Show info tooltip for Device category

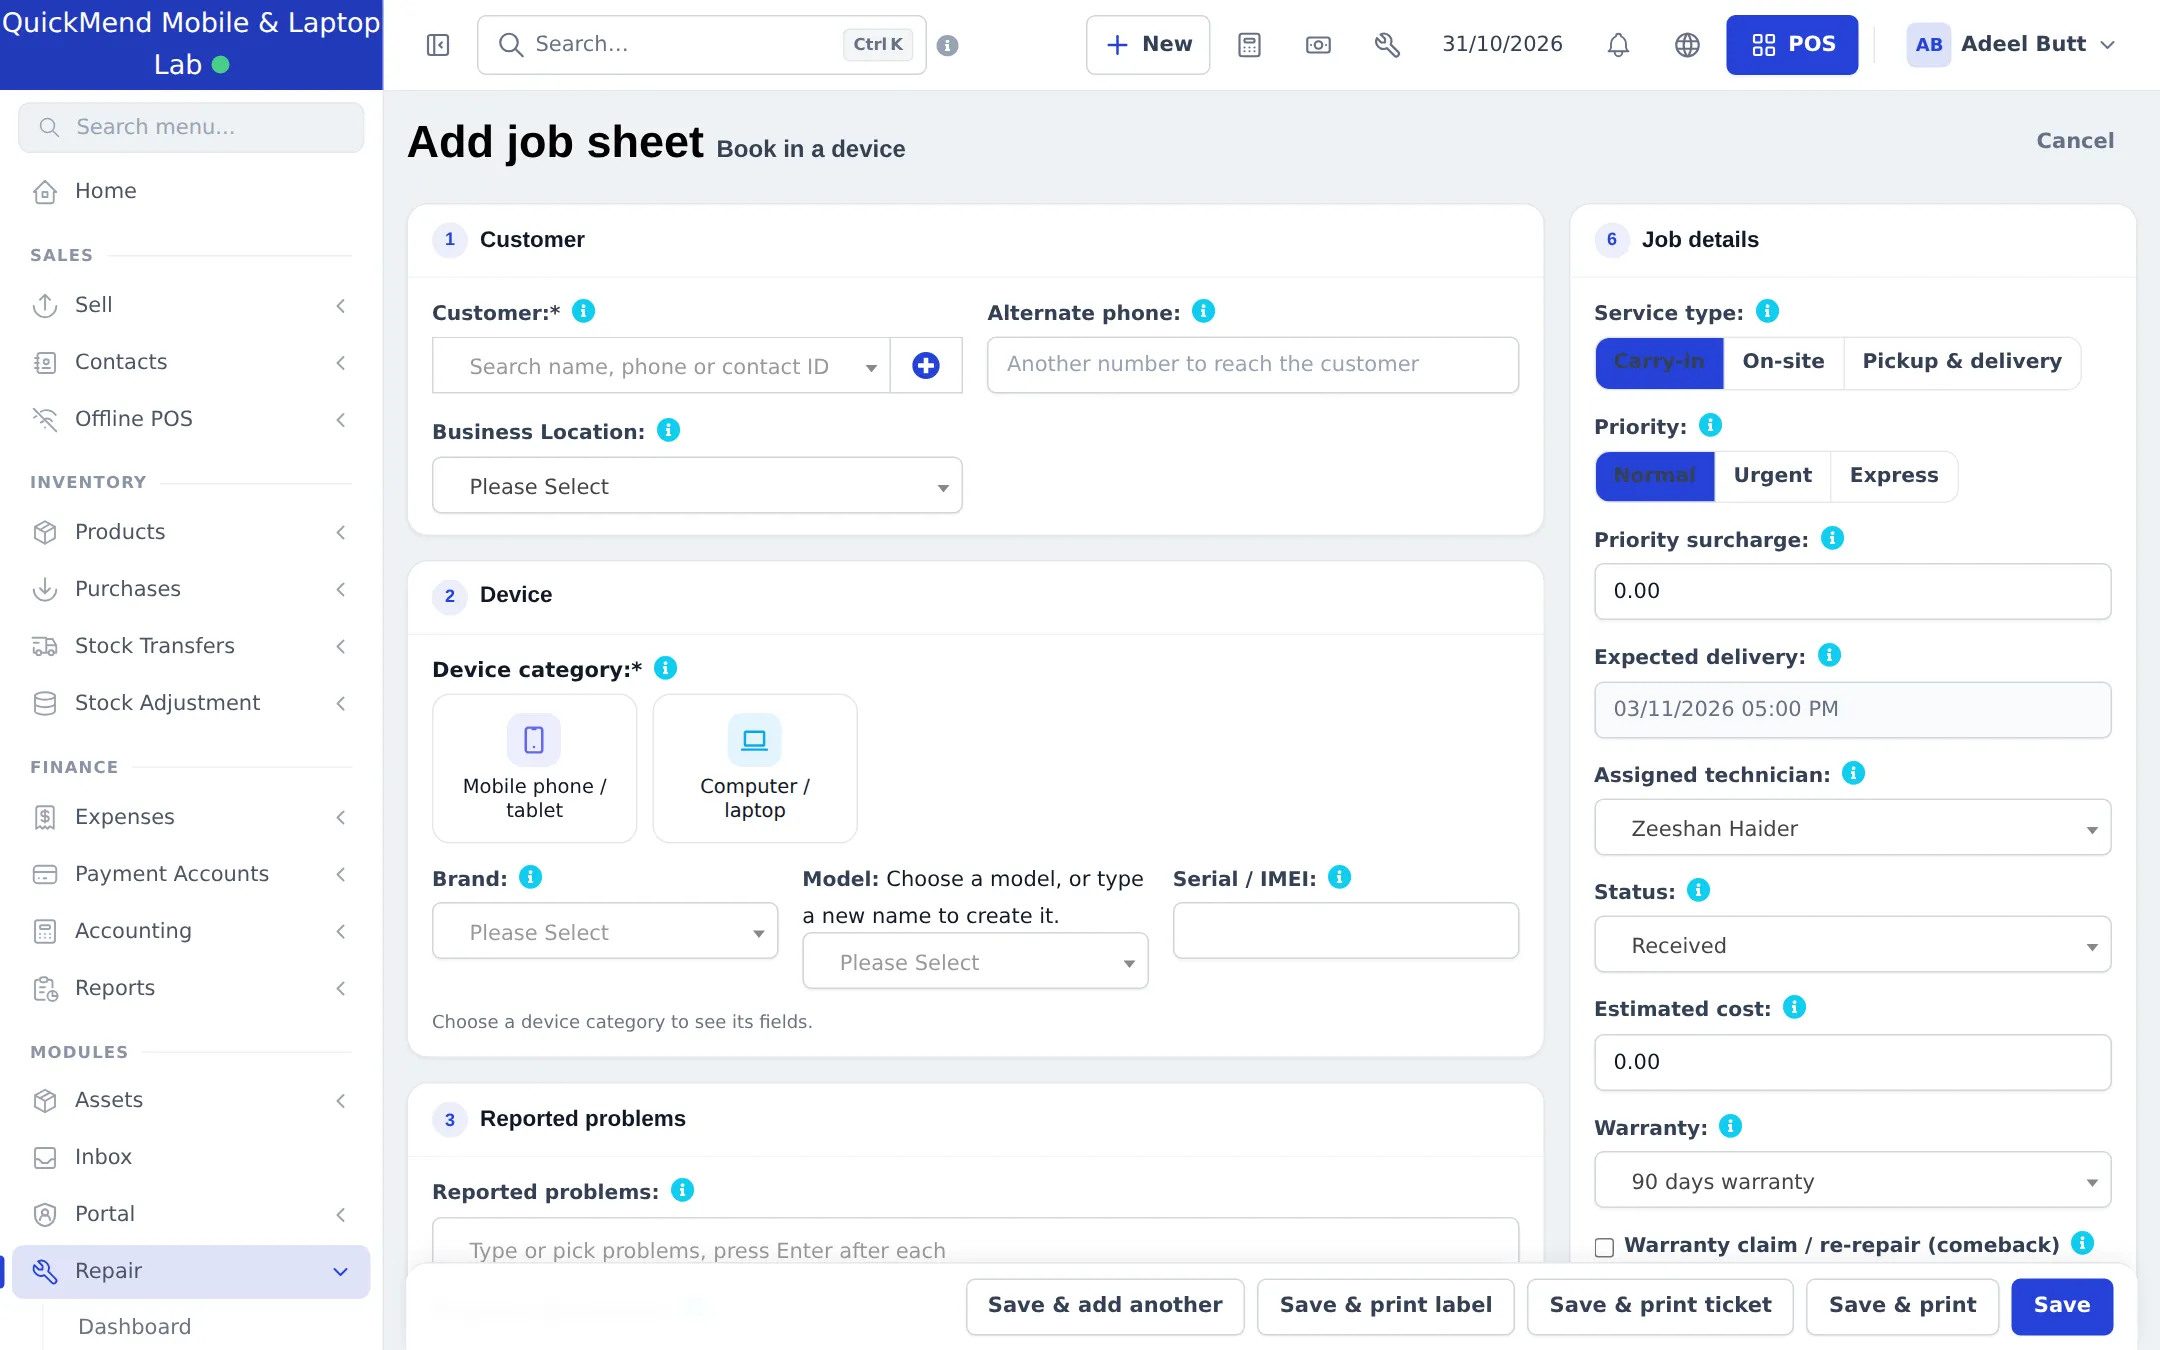pyautogui.click(x=665, y=668)
